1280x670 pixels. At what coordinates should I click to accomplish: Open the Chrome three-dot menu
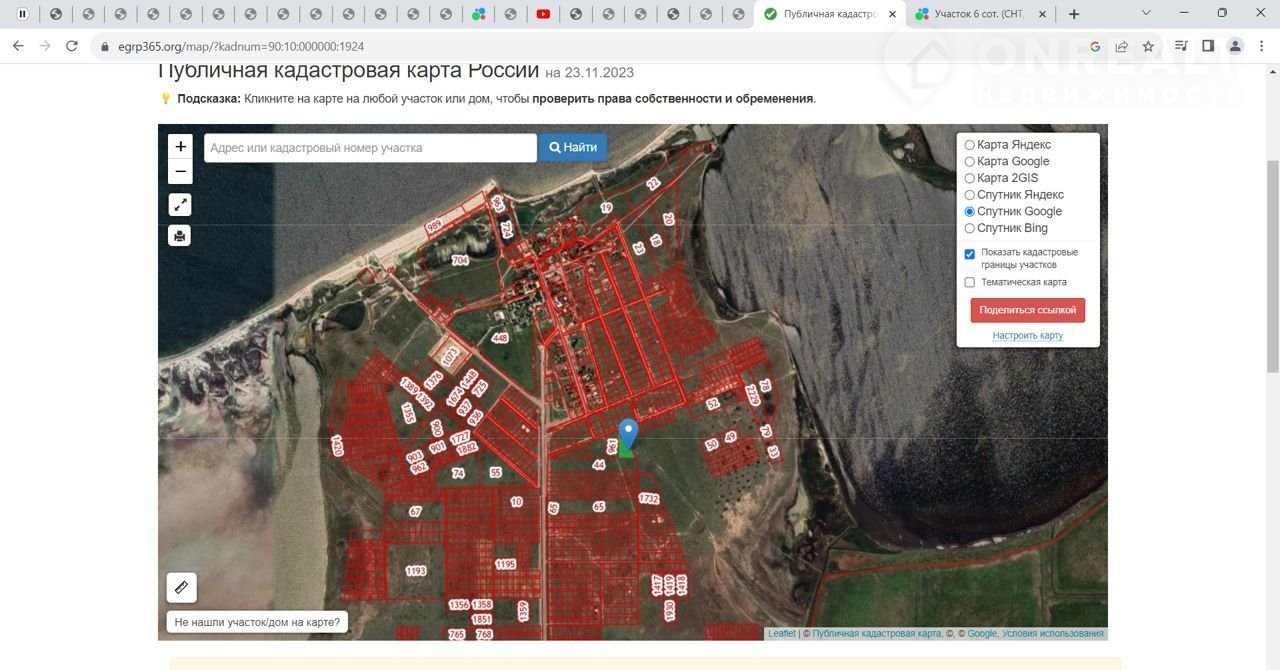(1262, 46)
